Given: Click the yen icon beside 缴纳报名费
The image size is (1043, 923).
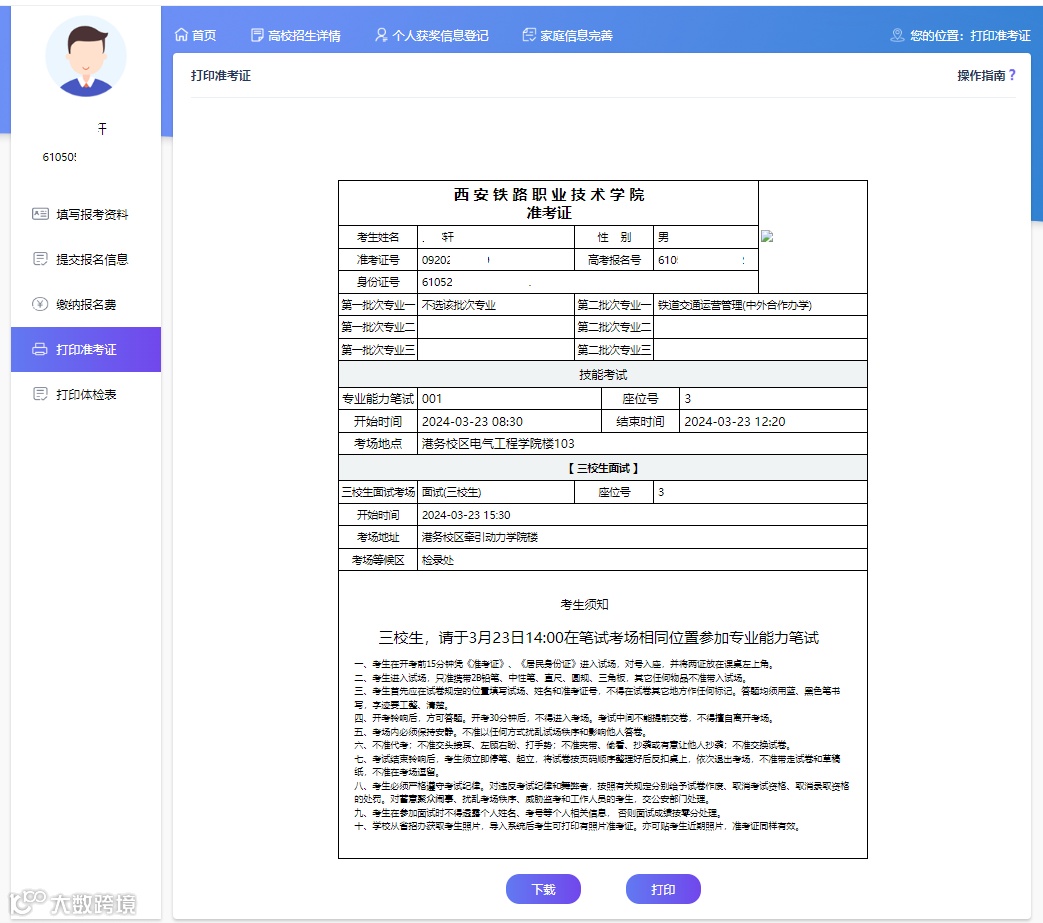Looking at the screenshot, I should 41,304.
